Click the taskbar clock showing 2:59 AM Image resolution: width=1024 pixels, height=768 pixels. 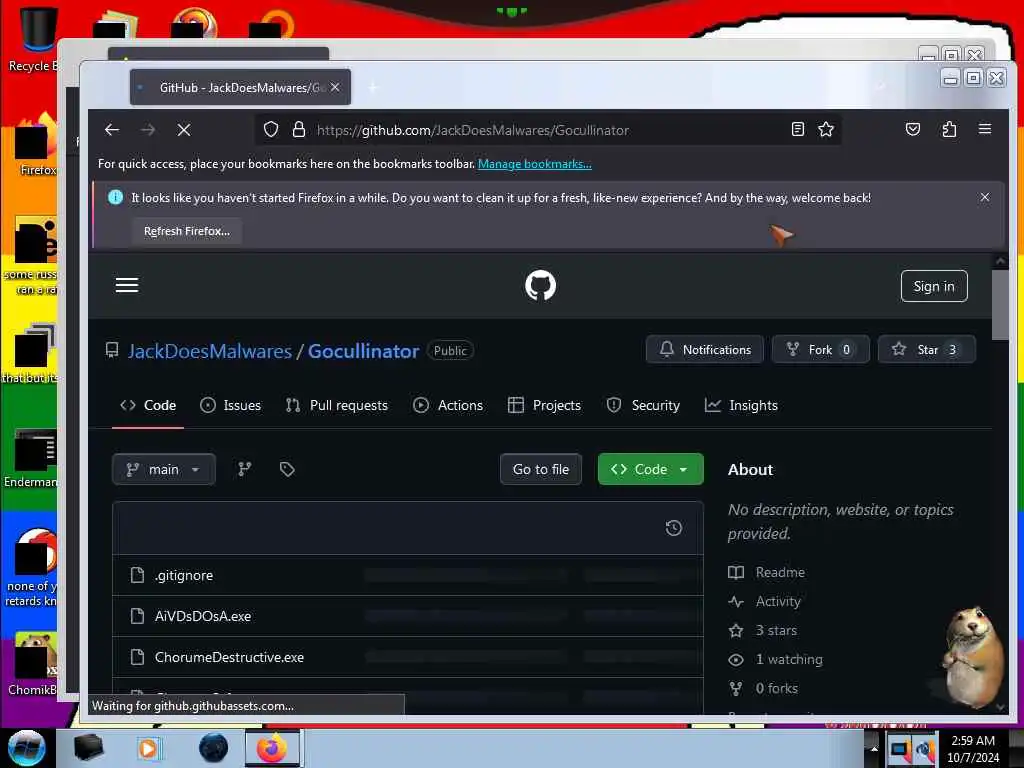[972, 748]
